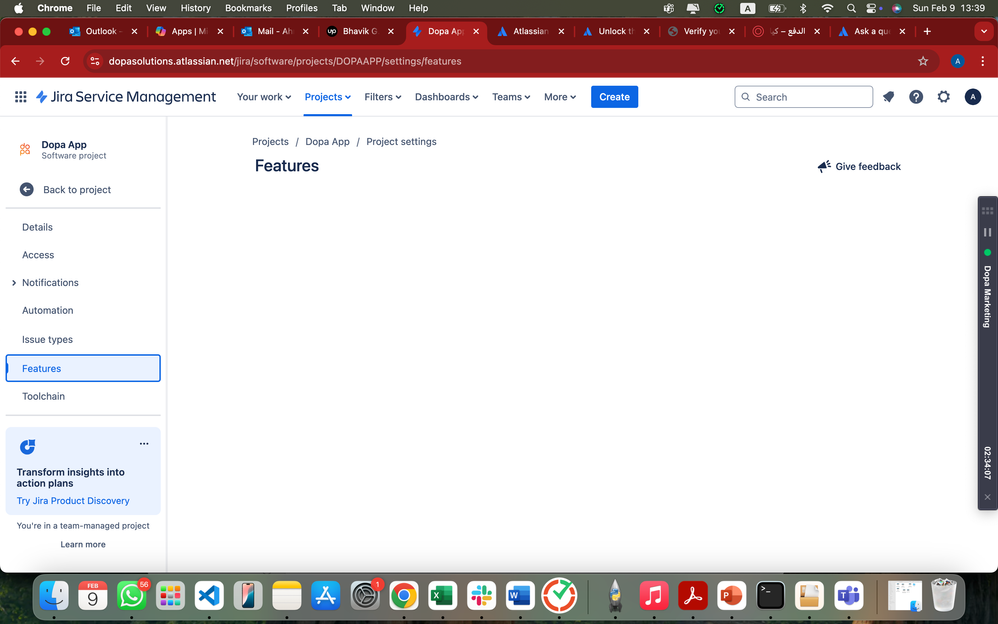Screen dimensions: 998x624
Task: Pause the Dopa Marketing recording
Action: click(987, 231)
